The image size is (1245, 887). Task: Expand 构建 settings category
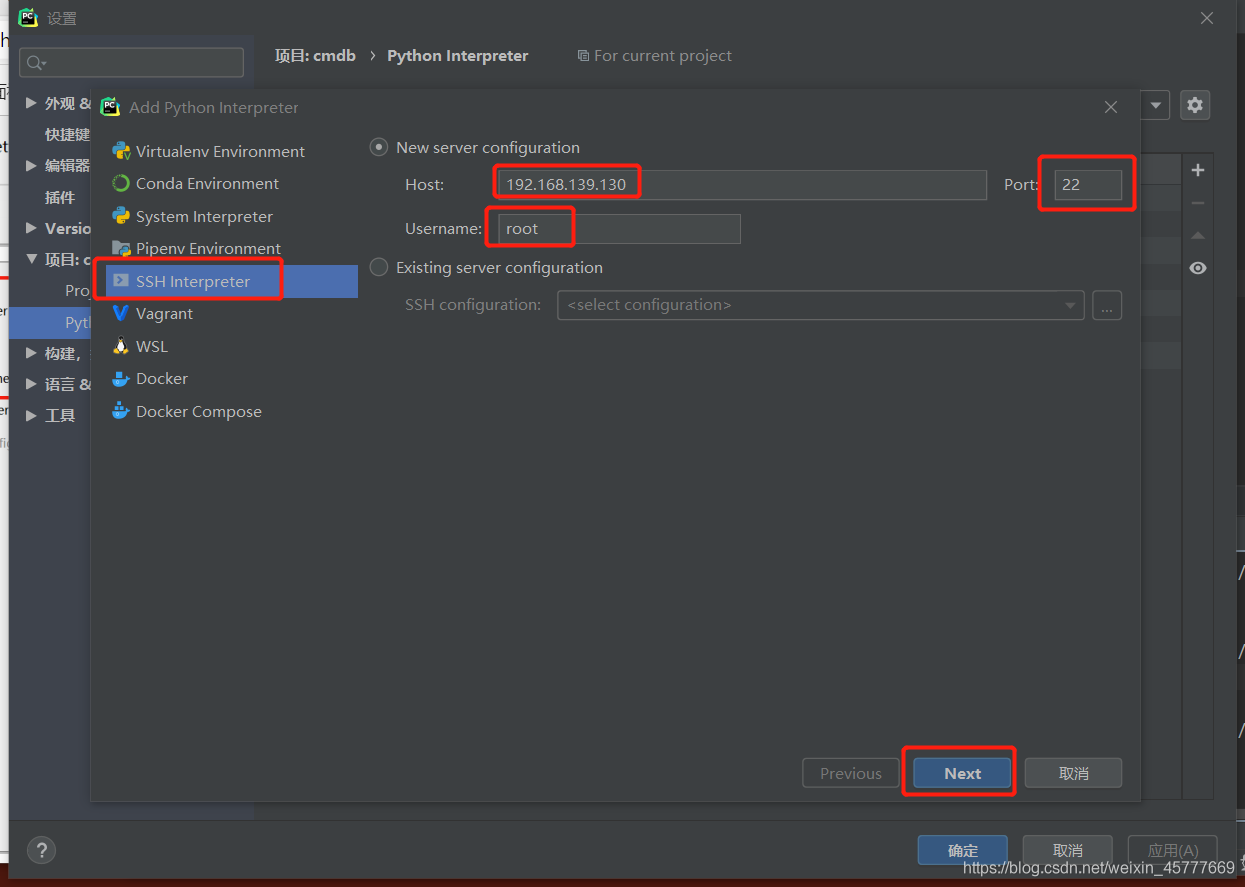tap(31, 353)
